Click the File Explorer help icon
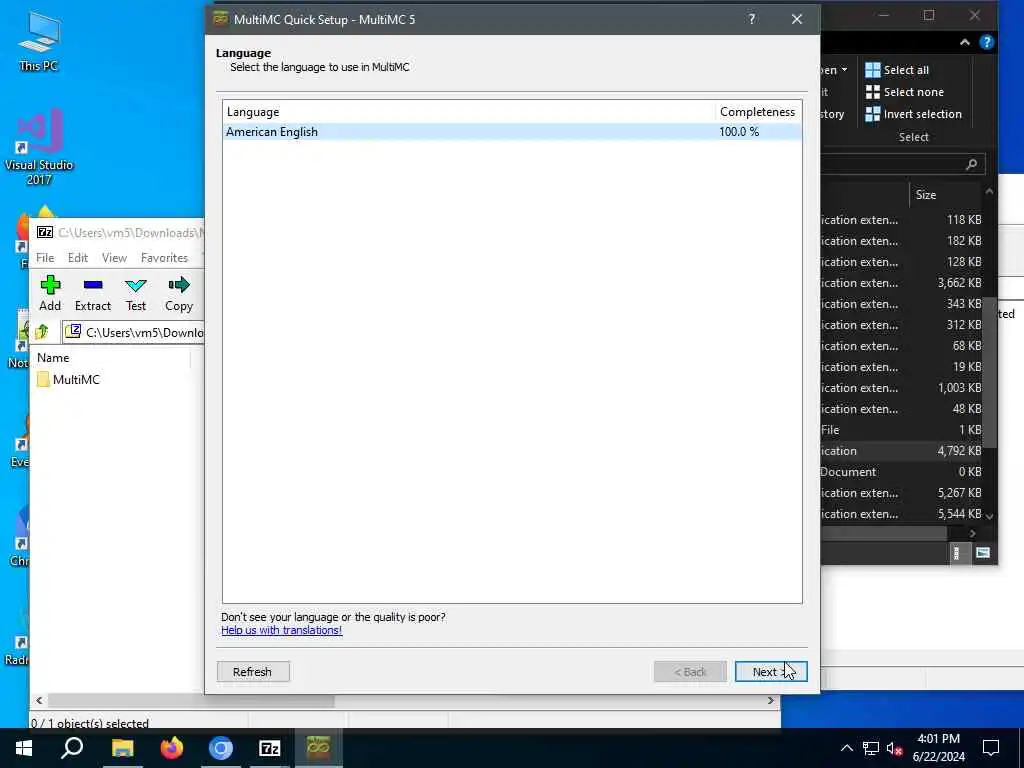Screen dimensions: 1024x768 point(987,42)
